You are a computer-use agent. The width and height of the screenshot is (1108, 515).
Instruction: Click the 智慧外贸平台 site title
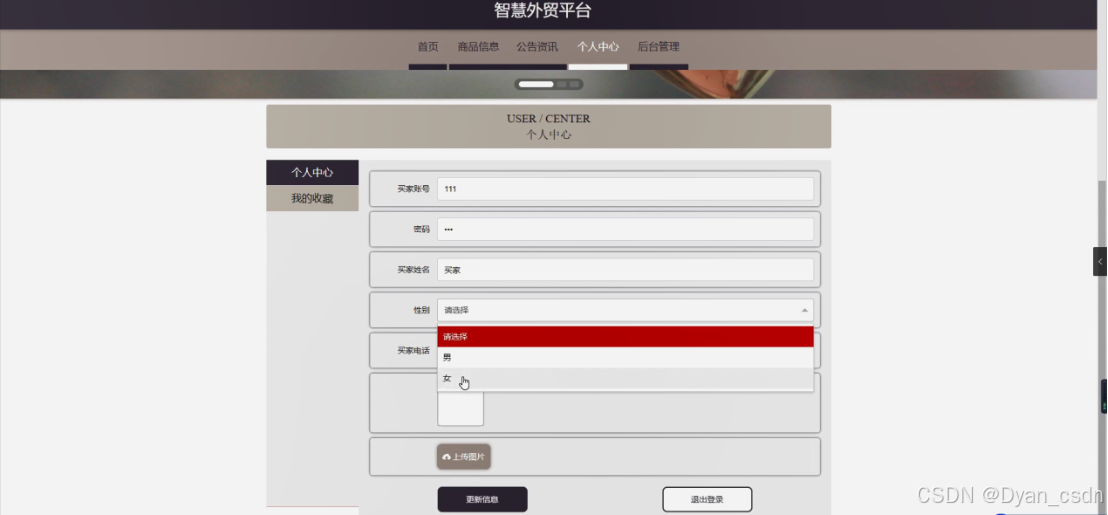pos(542,11)
